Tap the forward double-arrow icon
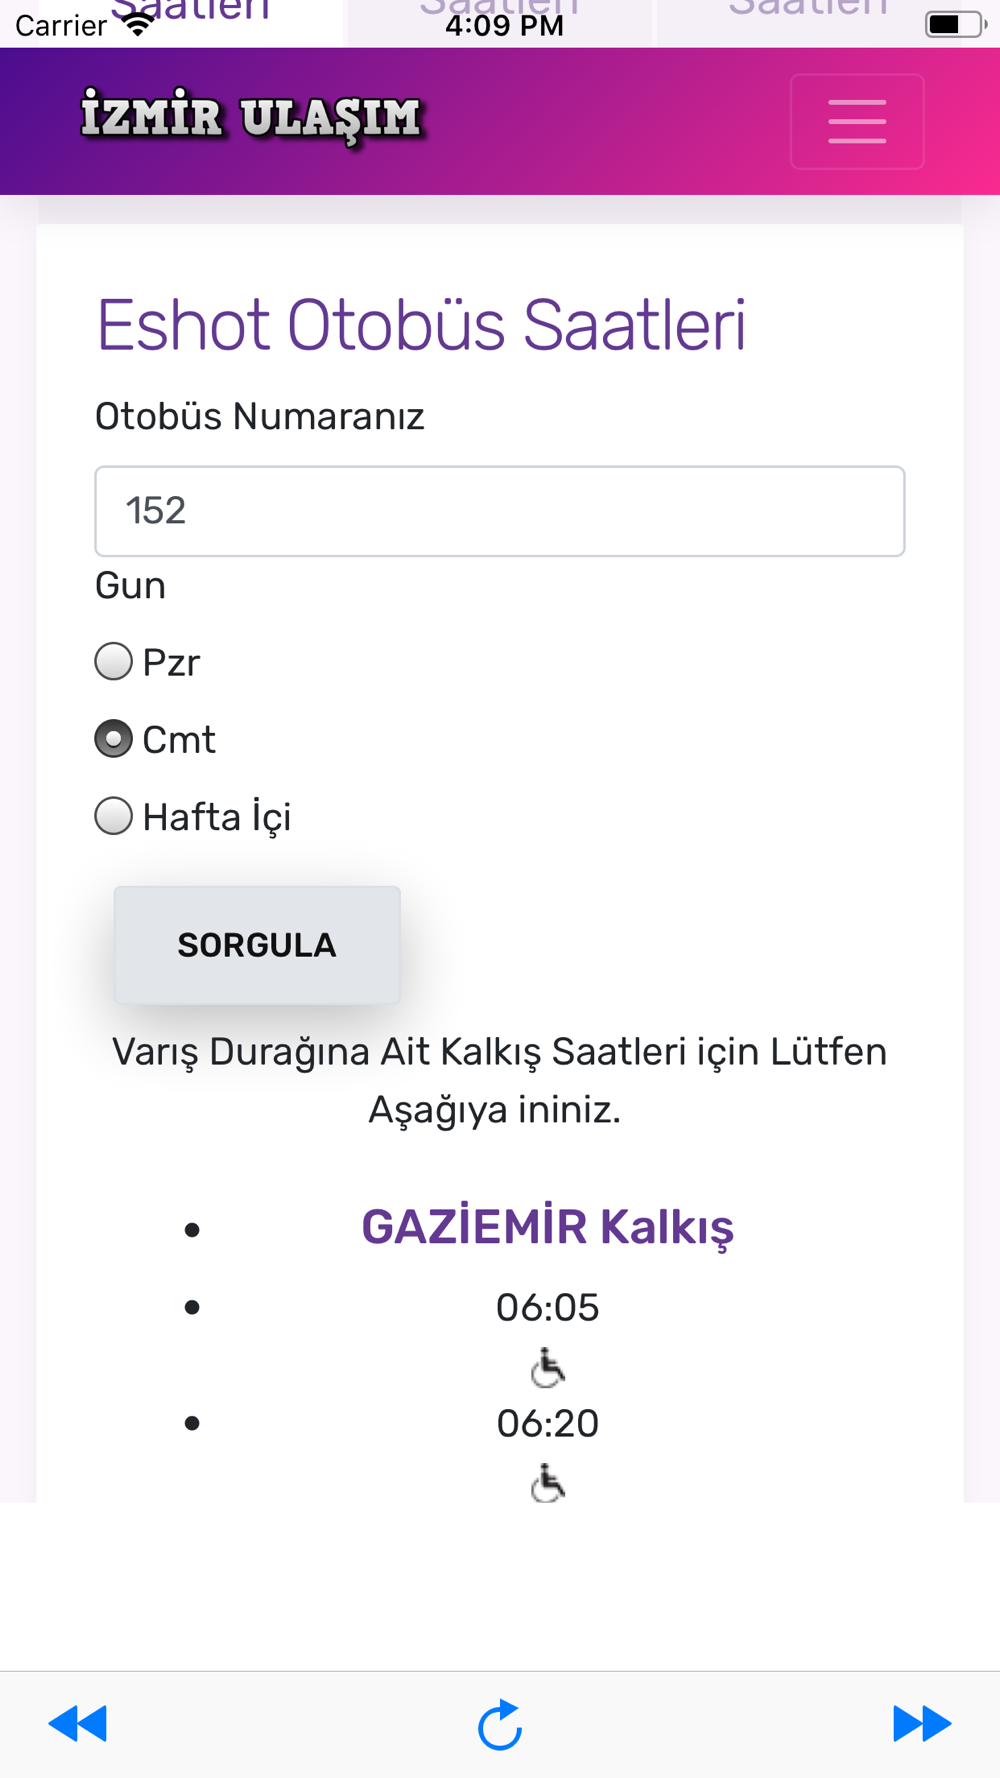 point(922,1724)
